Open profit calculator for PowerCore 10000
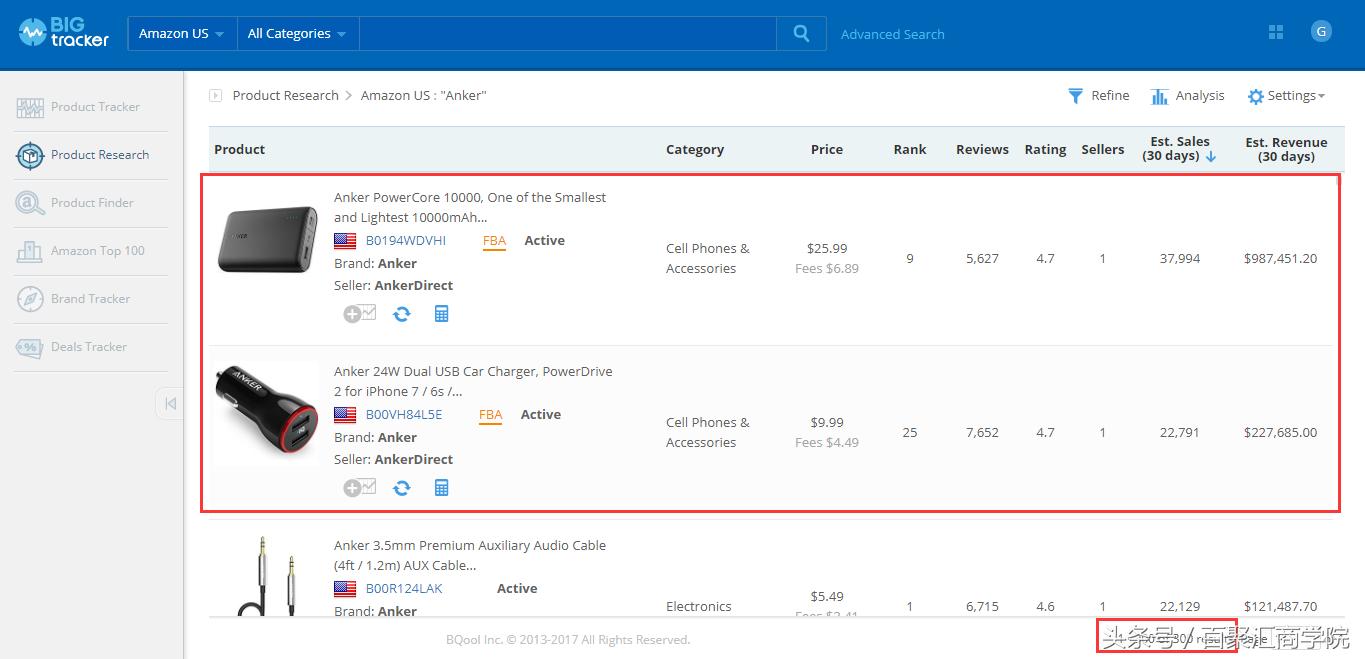Screen dimensions: 1365x659 (441, 314)
